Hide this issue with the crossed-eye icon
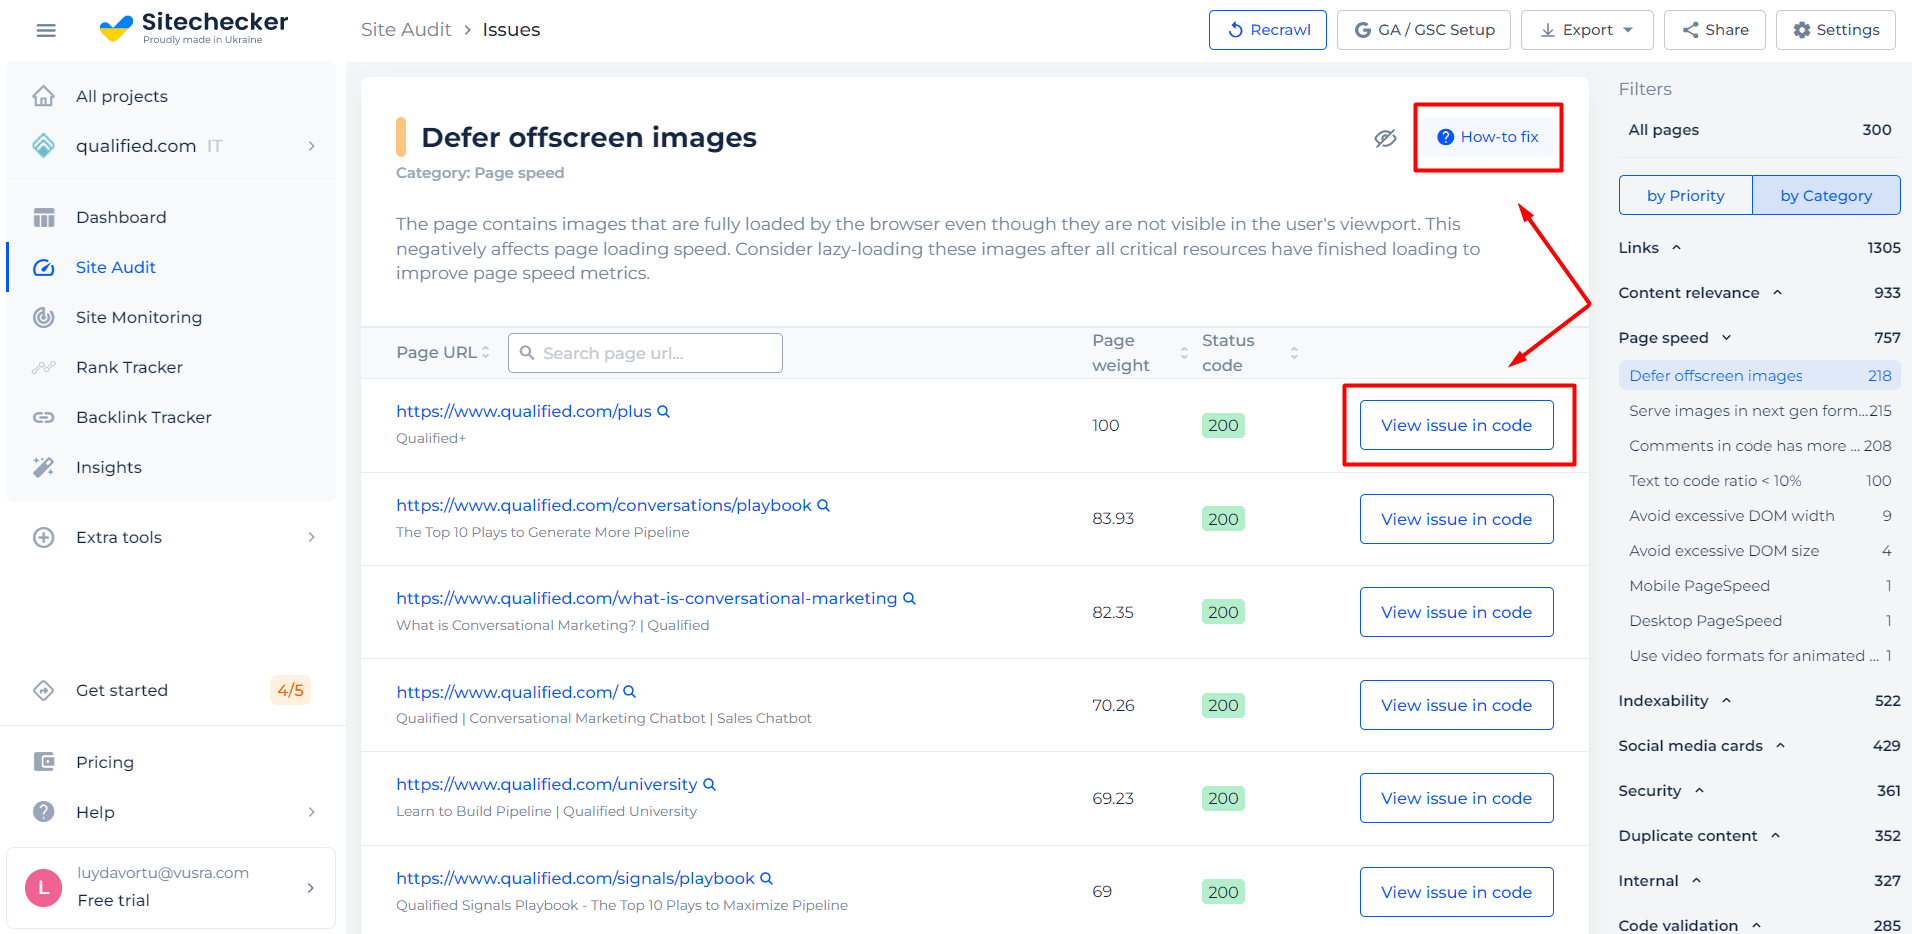1912x934 pixels. (x=1385, y=138)
